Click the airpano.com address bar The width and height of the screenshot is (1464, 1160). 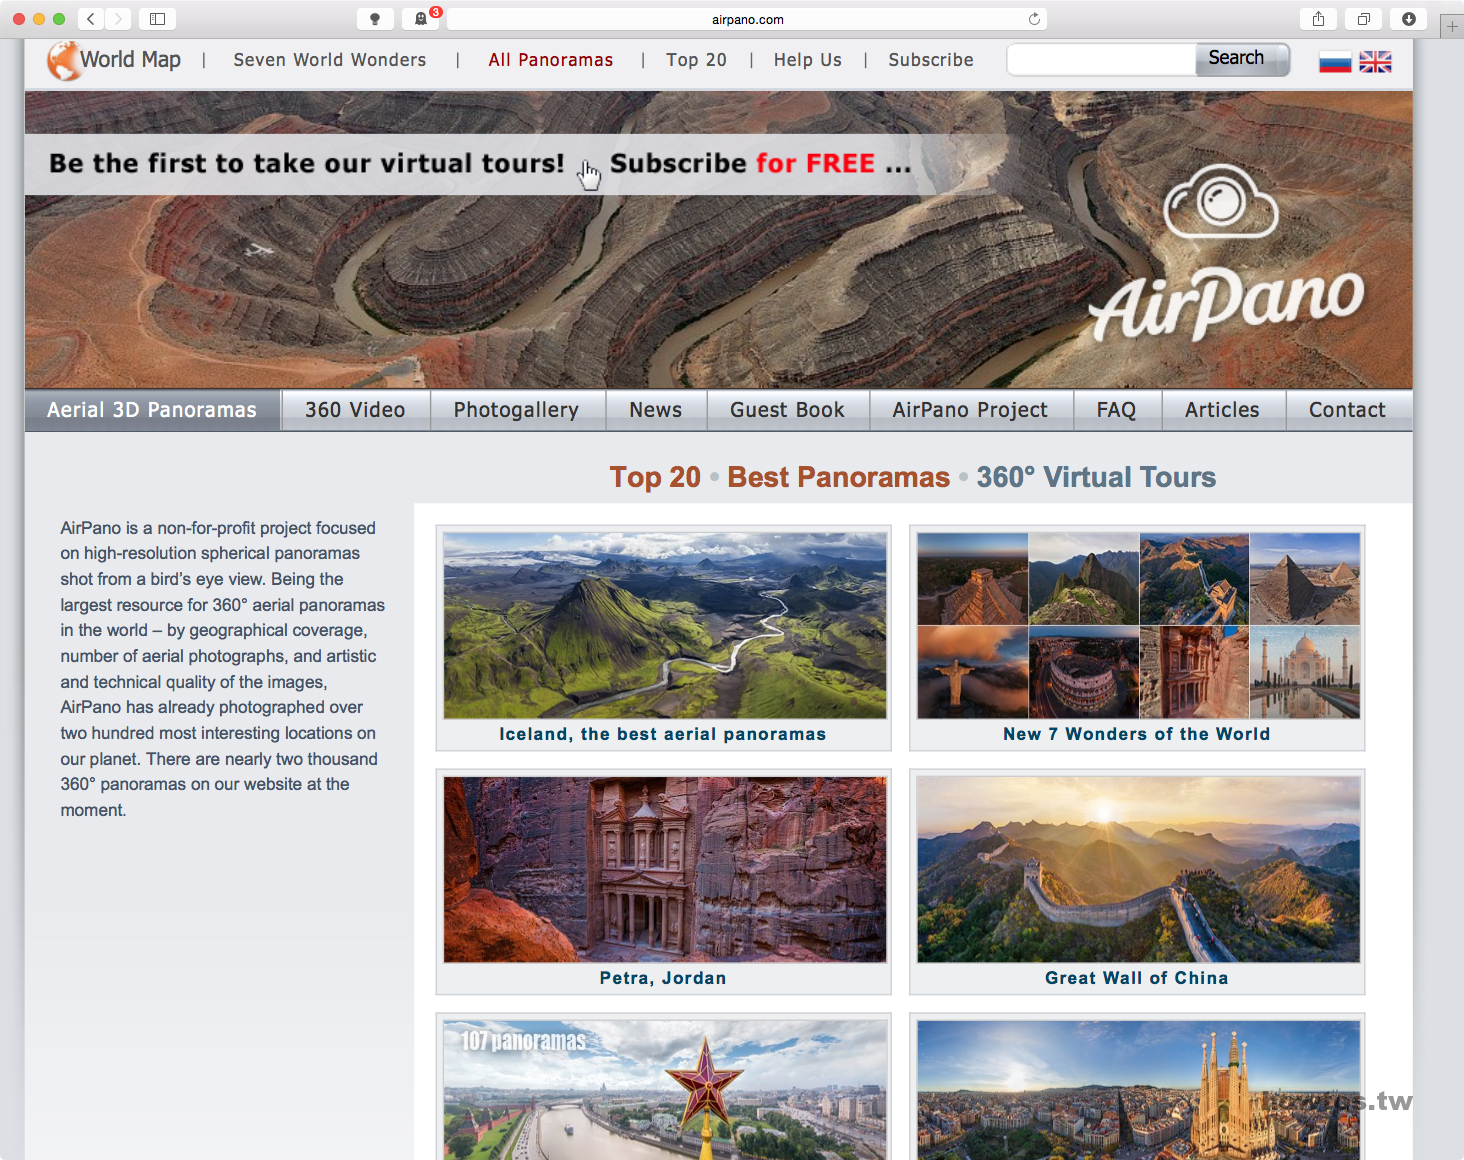tap(748, 19)
